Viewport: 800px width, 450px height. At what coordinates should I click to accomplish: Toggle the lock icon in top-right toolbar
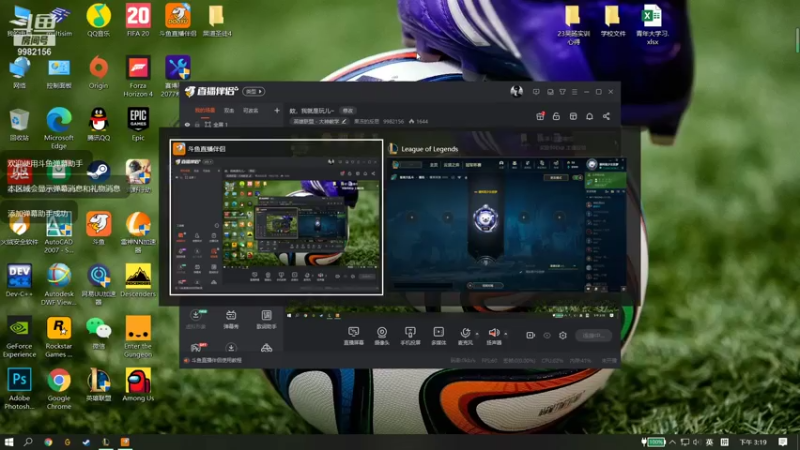click(556, 116)
